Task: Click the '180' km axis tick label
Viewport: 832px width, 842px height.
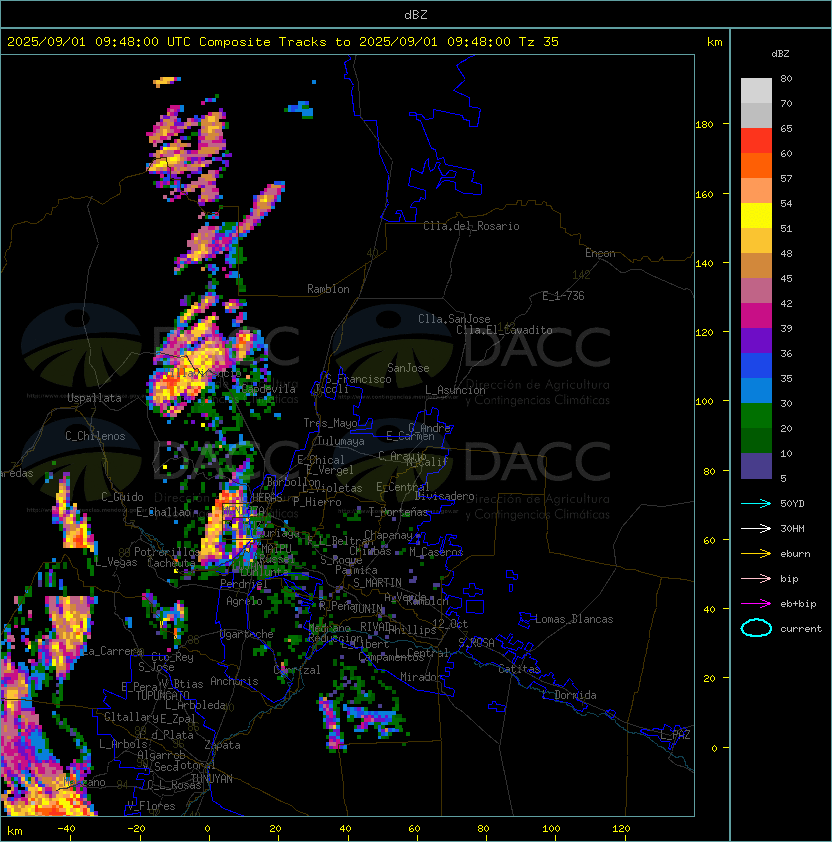Action: [x=704, y=125]
